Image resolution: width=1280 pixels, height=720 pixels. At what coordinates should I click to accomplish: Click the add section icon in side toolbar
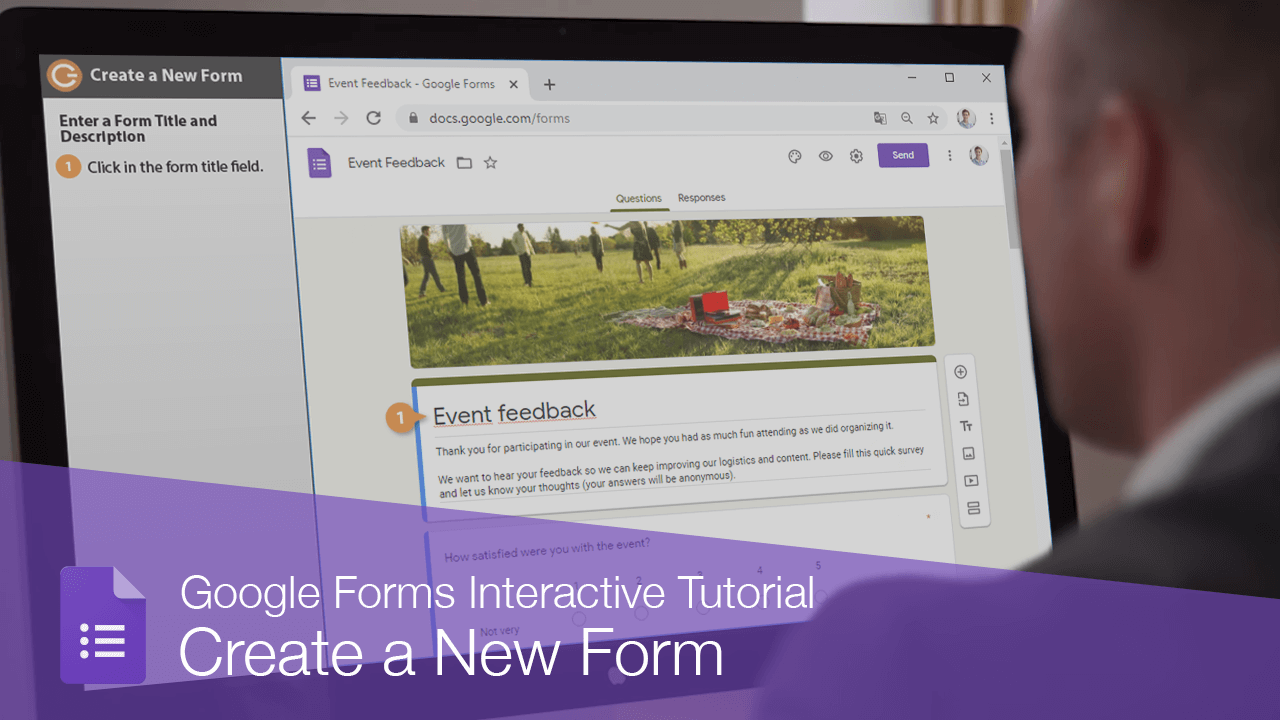[973, 508]
